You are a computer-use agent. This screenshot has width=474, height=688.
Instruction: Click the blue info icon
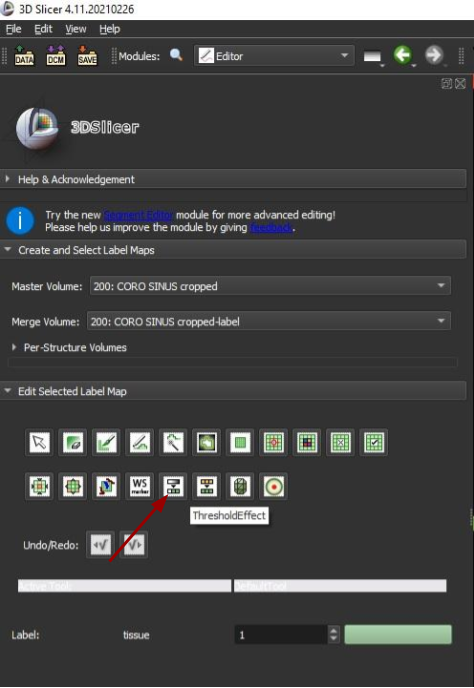[20, 221]
